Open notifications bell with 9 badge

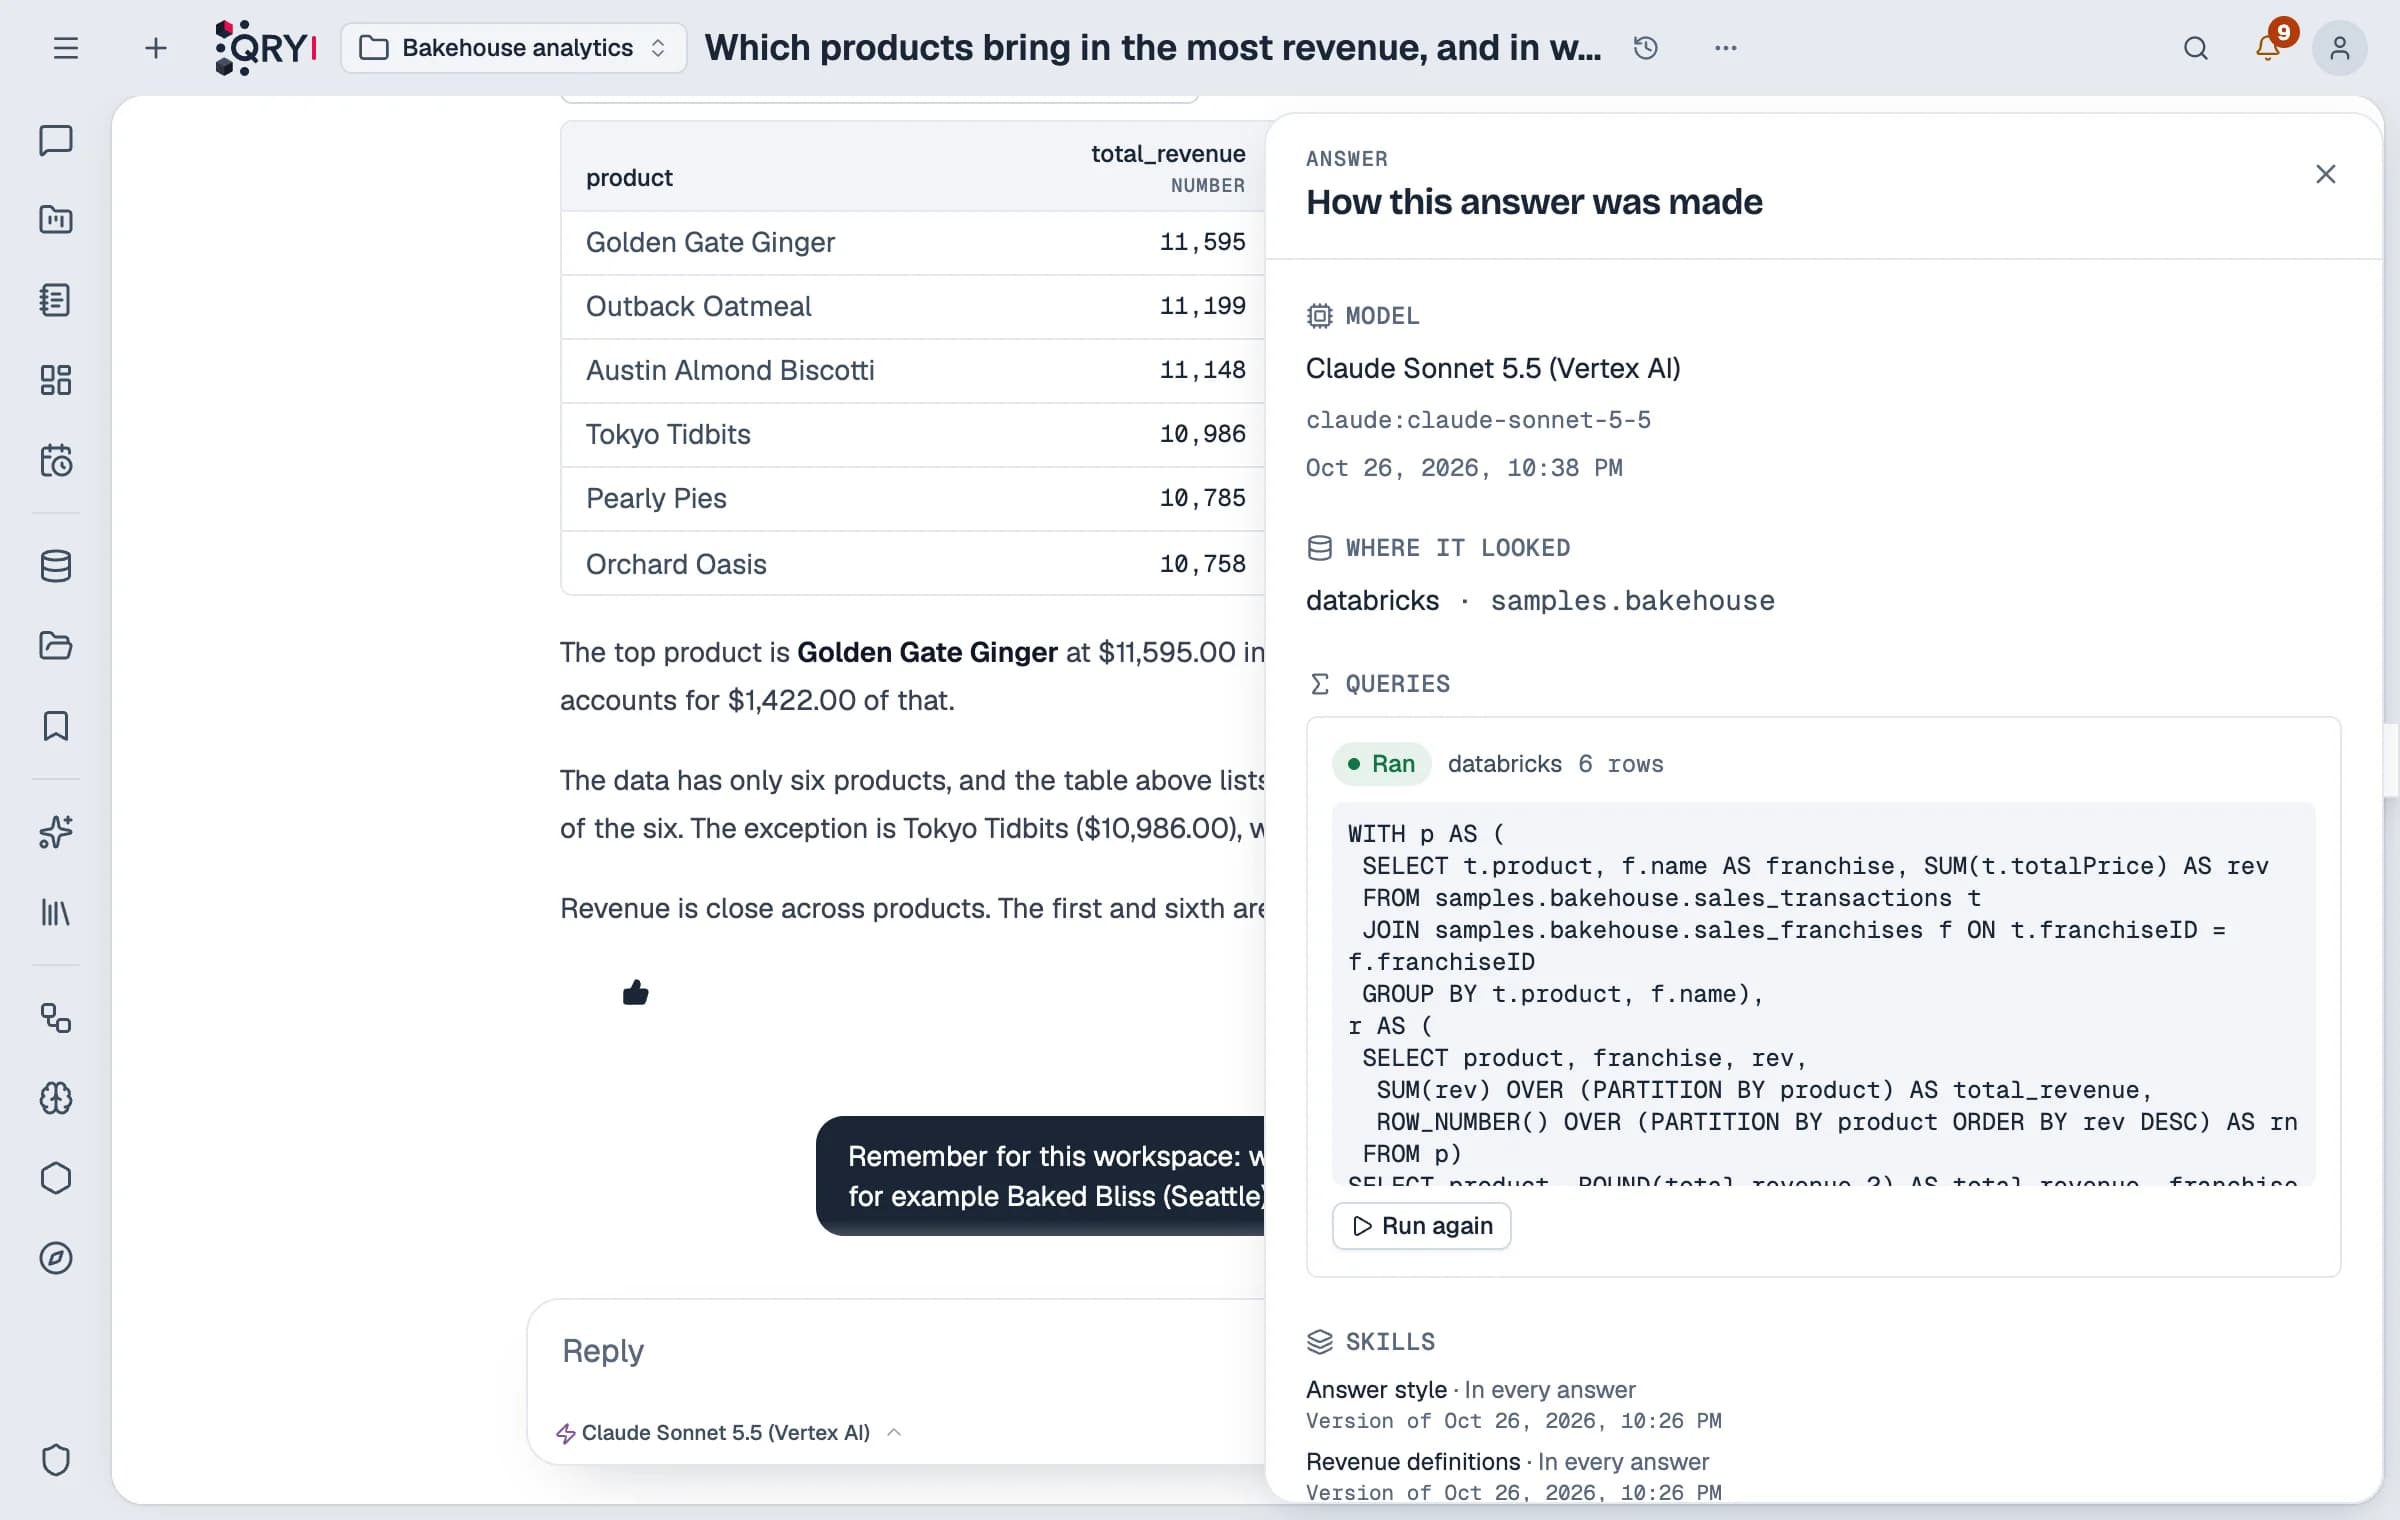coord(2270,46)
